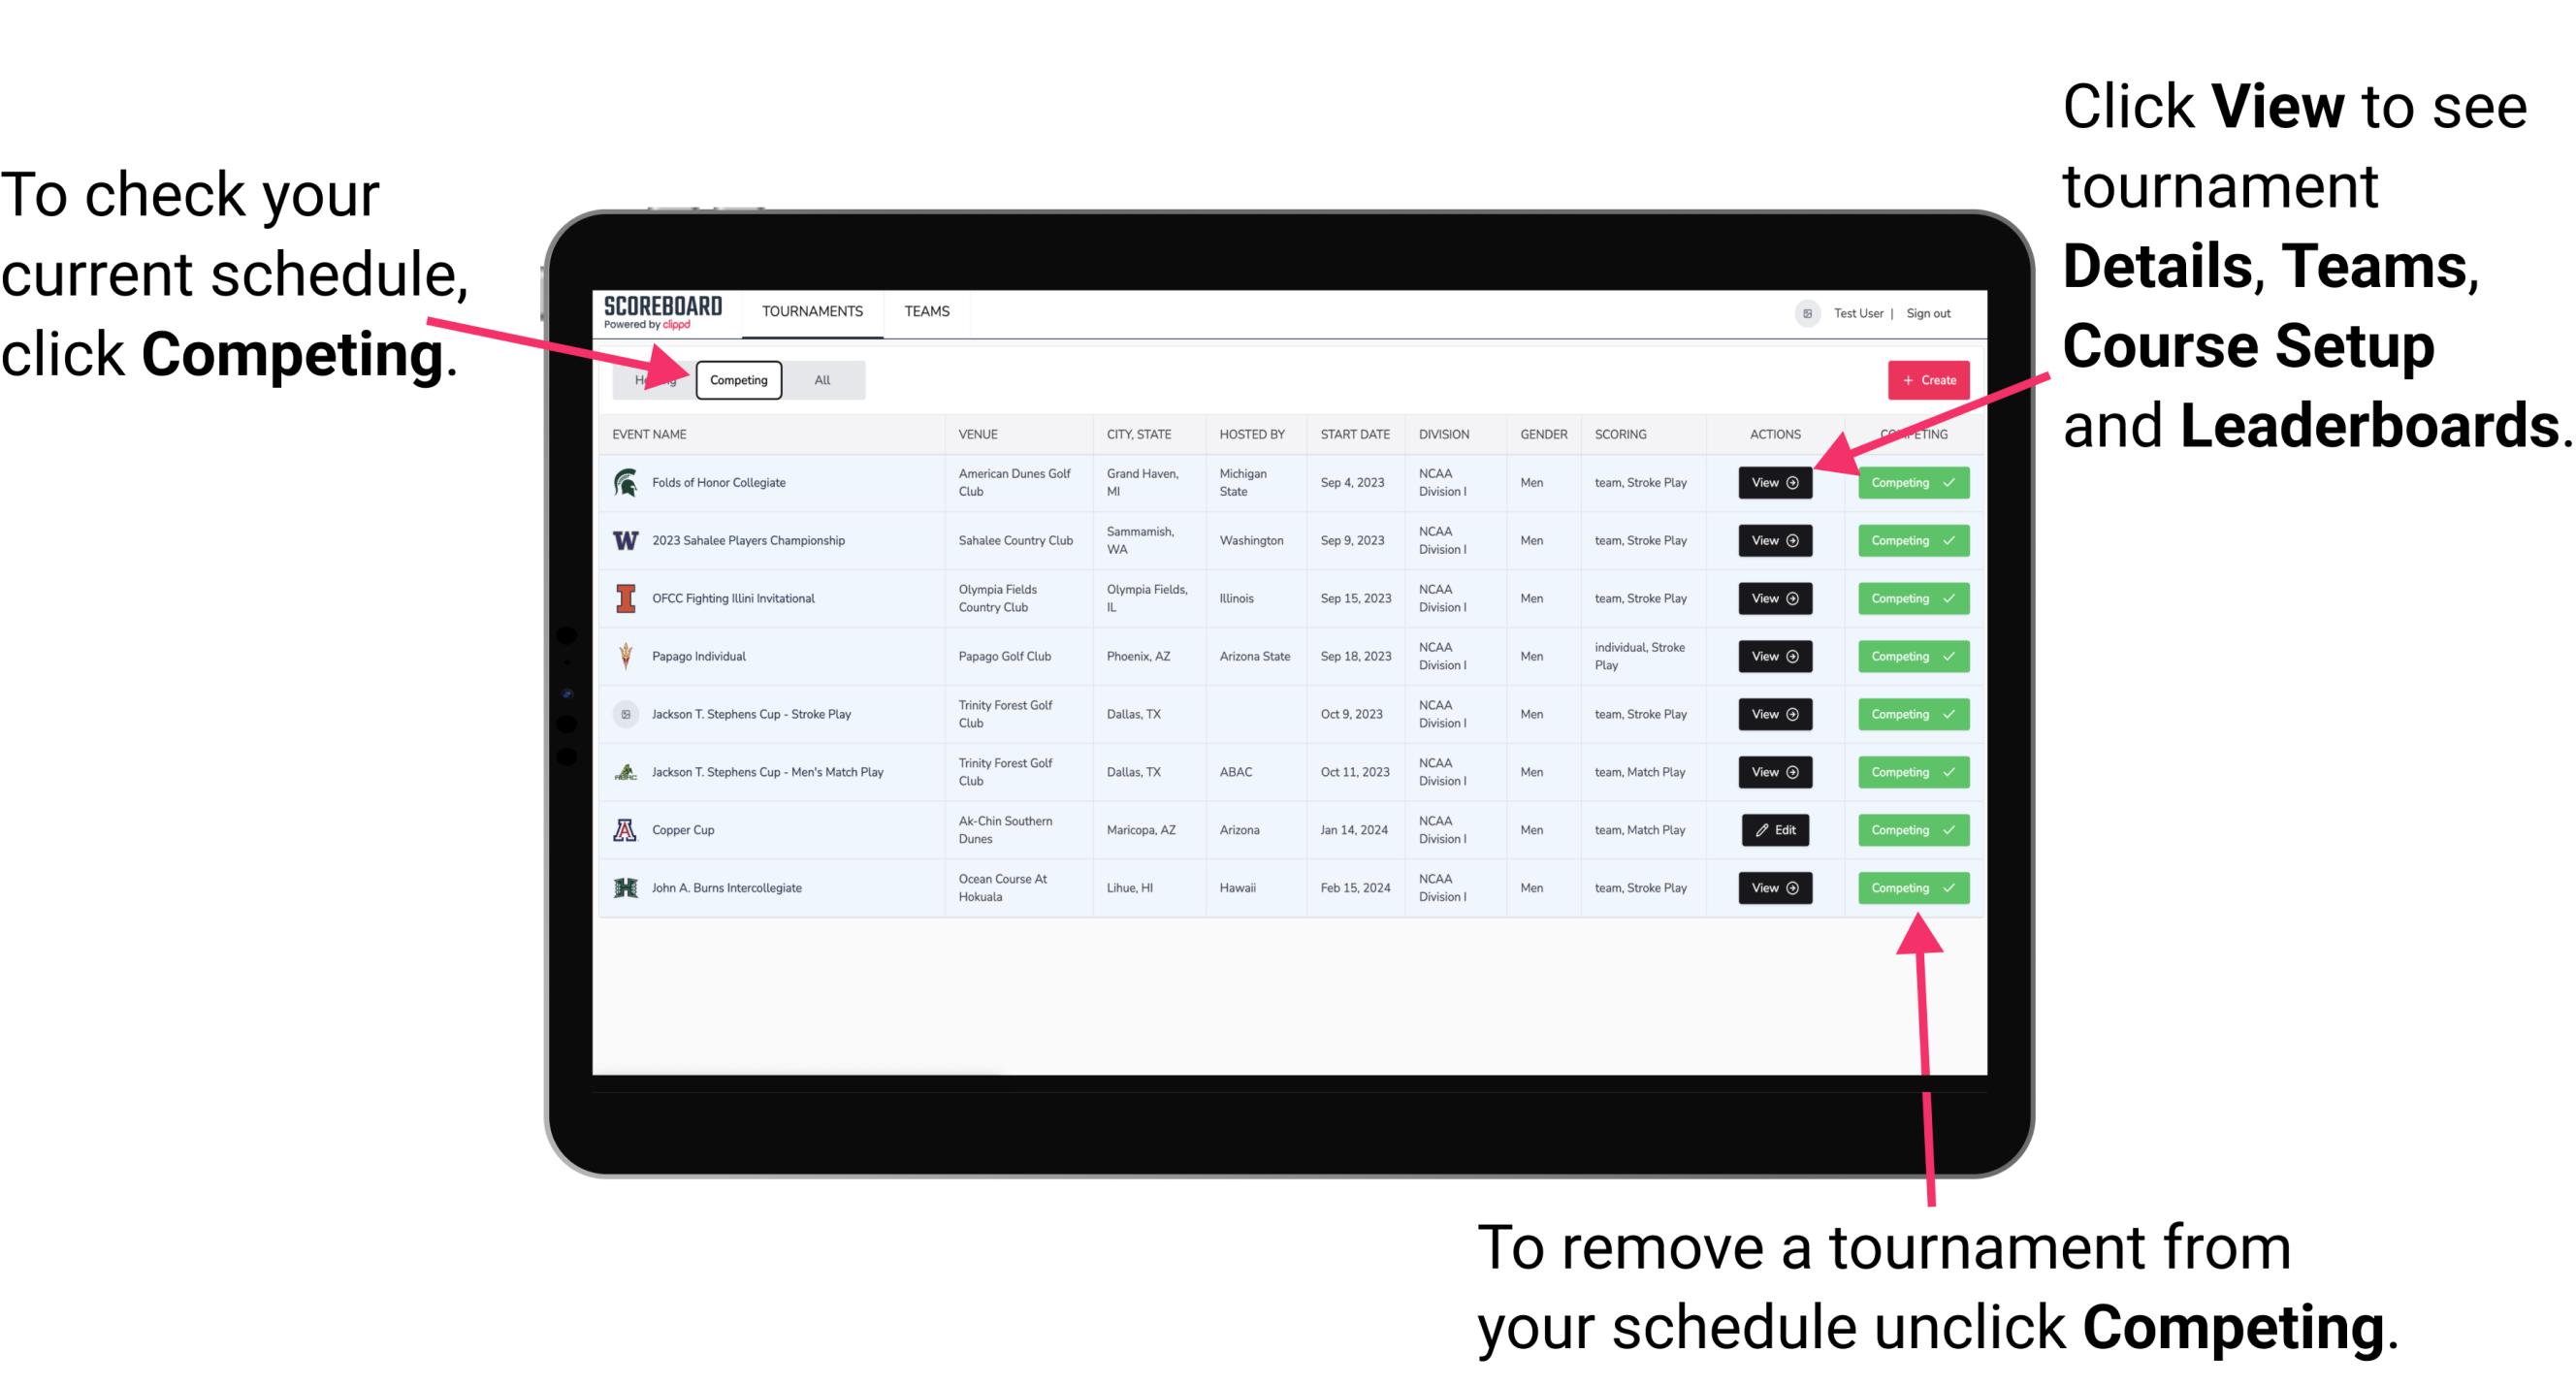2576x1386 pixels.
Task: Click the View icon for John A. Burns Intercollegiate
Action: pyautogui.click(x=1773, y=887)
